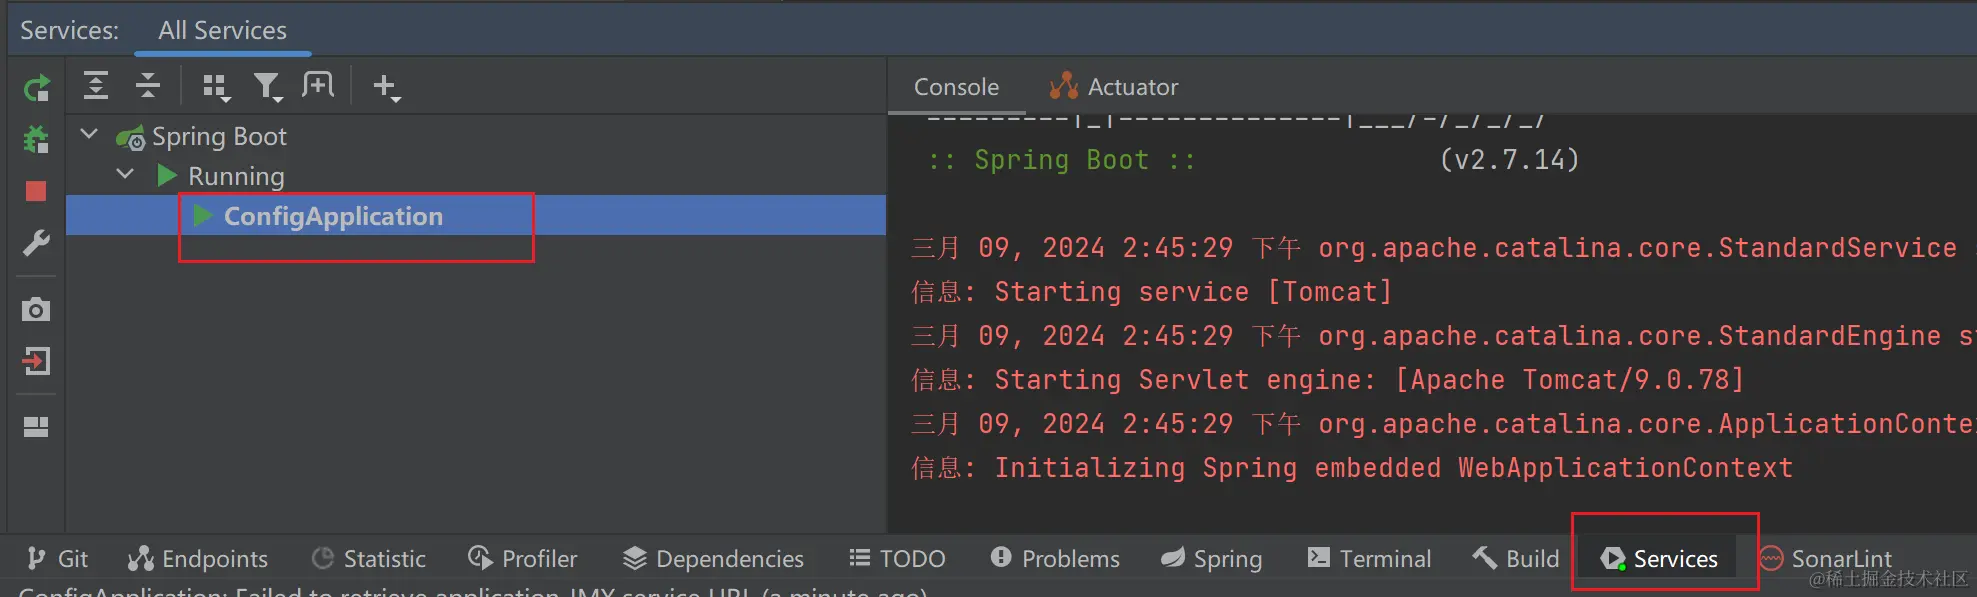Viewport: 1977px width, 597px height.
Task: Open the TODO tool window
Action: click(x=897, y=558)
